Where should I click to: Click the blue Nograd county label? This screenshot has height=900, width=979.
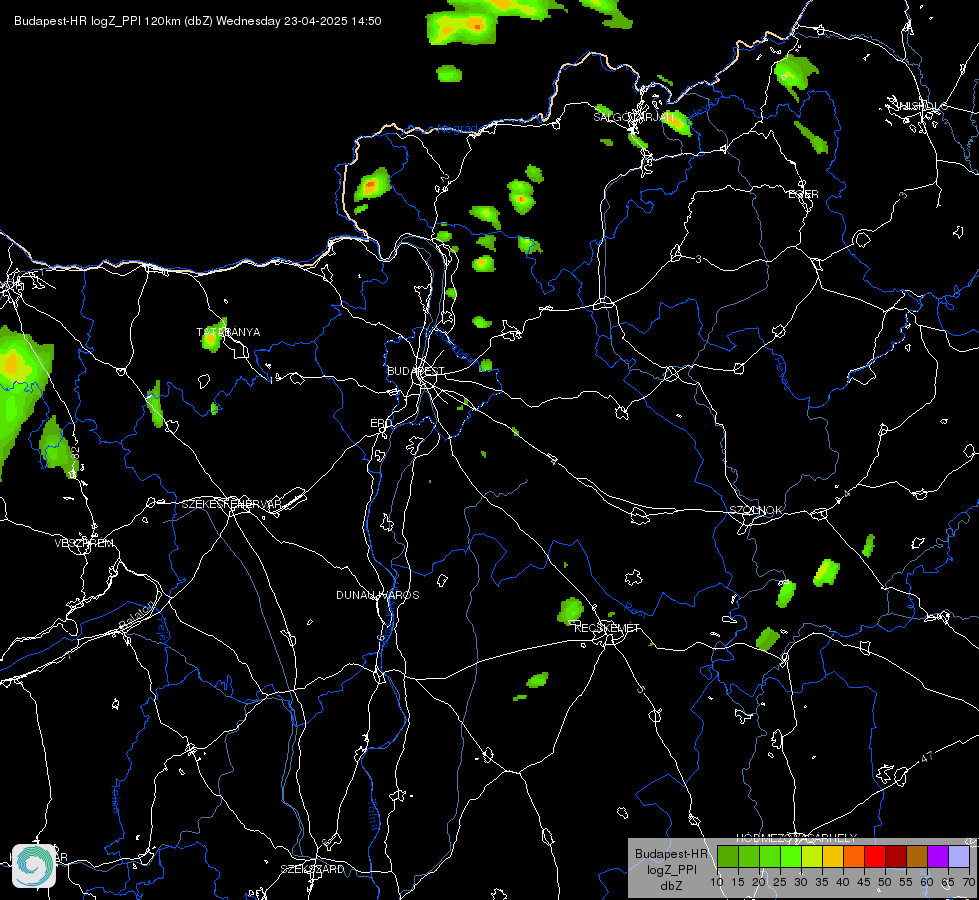[x=457, y=129]
